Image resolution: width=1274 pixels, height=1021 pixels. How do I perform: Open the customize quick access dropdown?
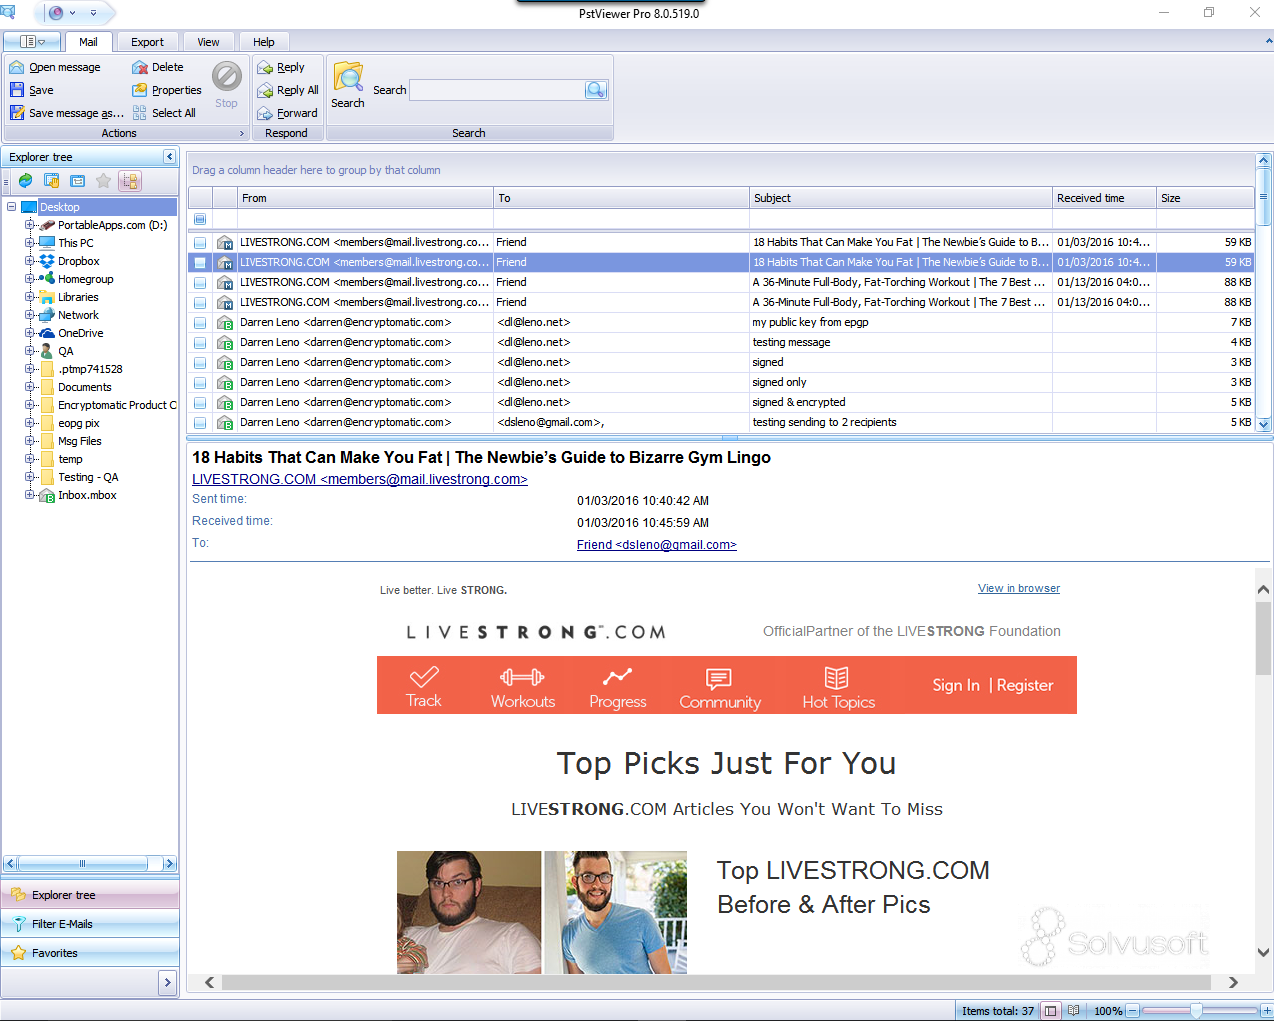point(94,13)
